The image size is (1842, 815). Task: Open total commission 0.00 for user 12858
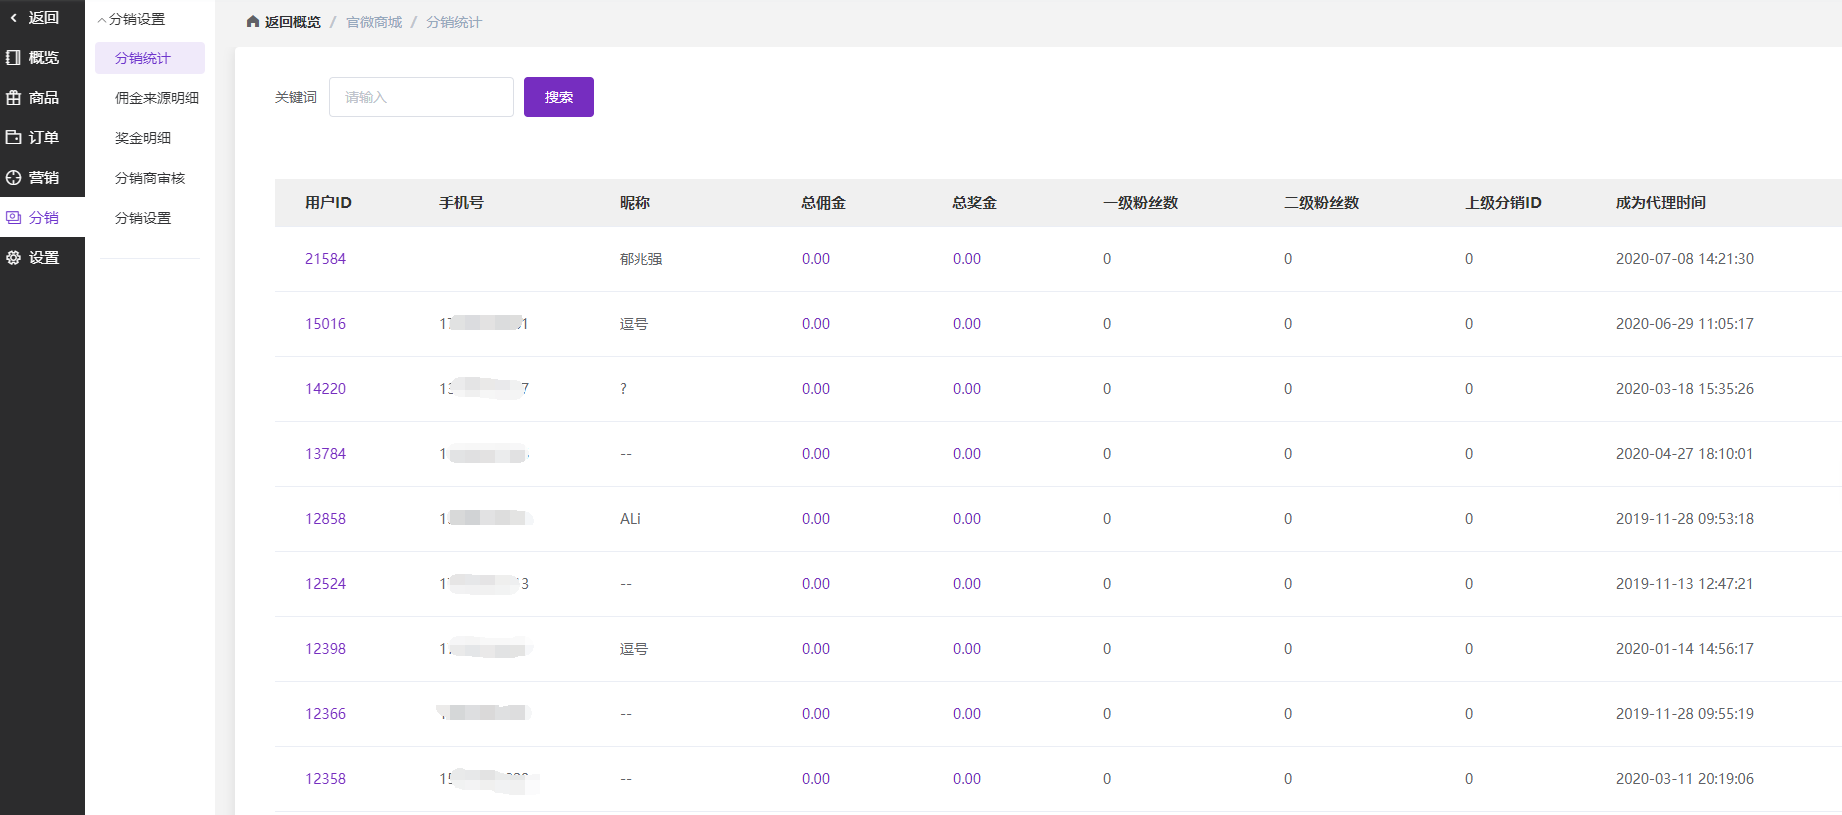click(x=816, y=519)
